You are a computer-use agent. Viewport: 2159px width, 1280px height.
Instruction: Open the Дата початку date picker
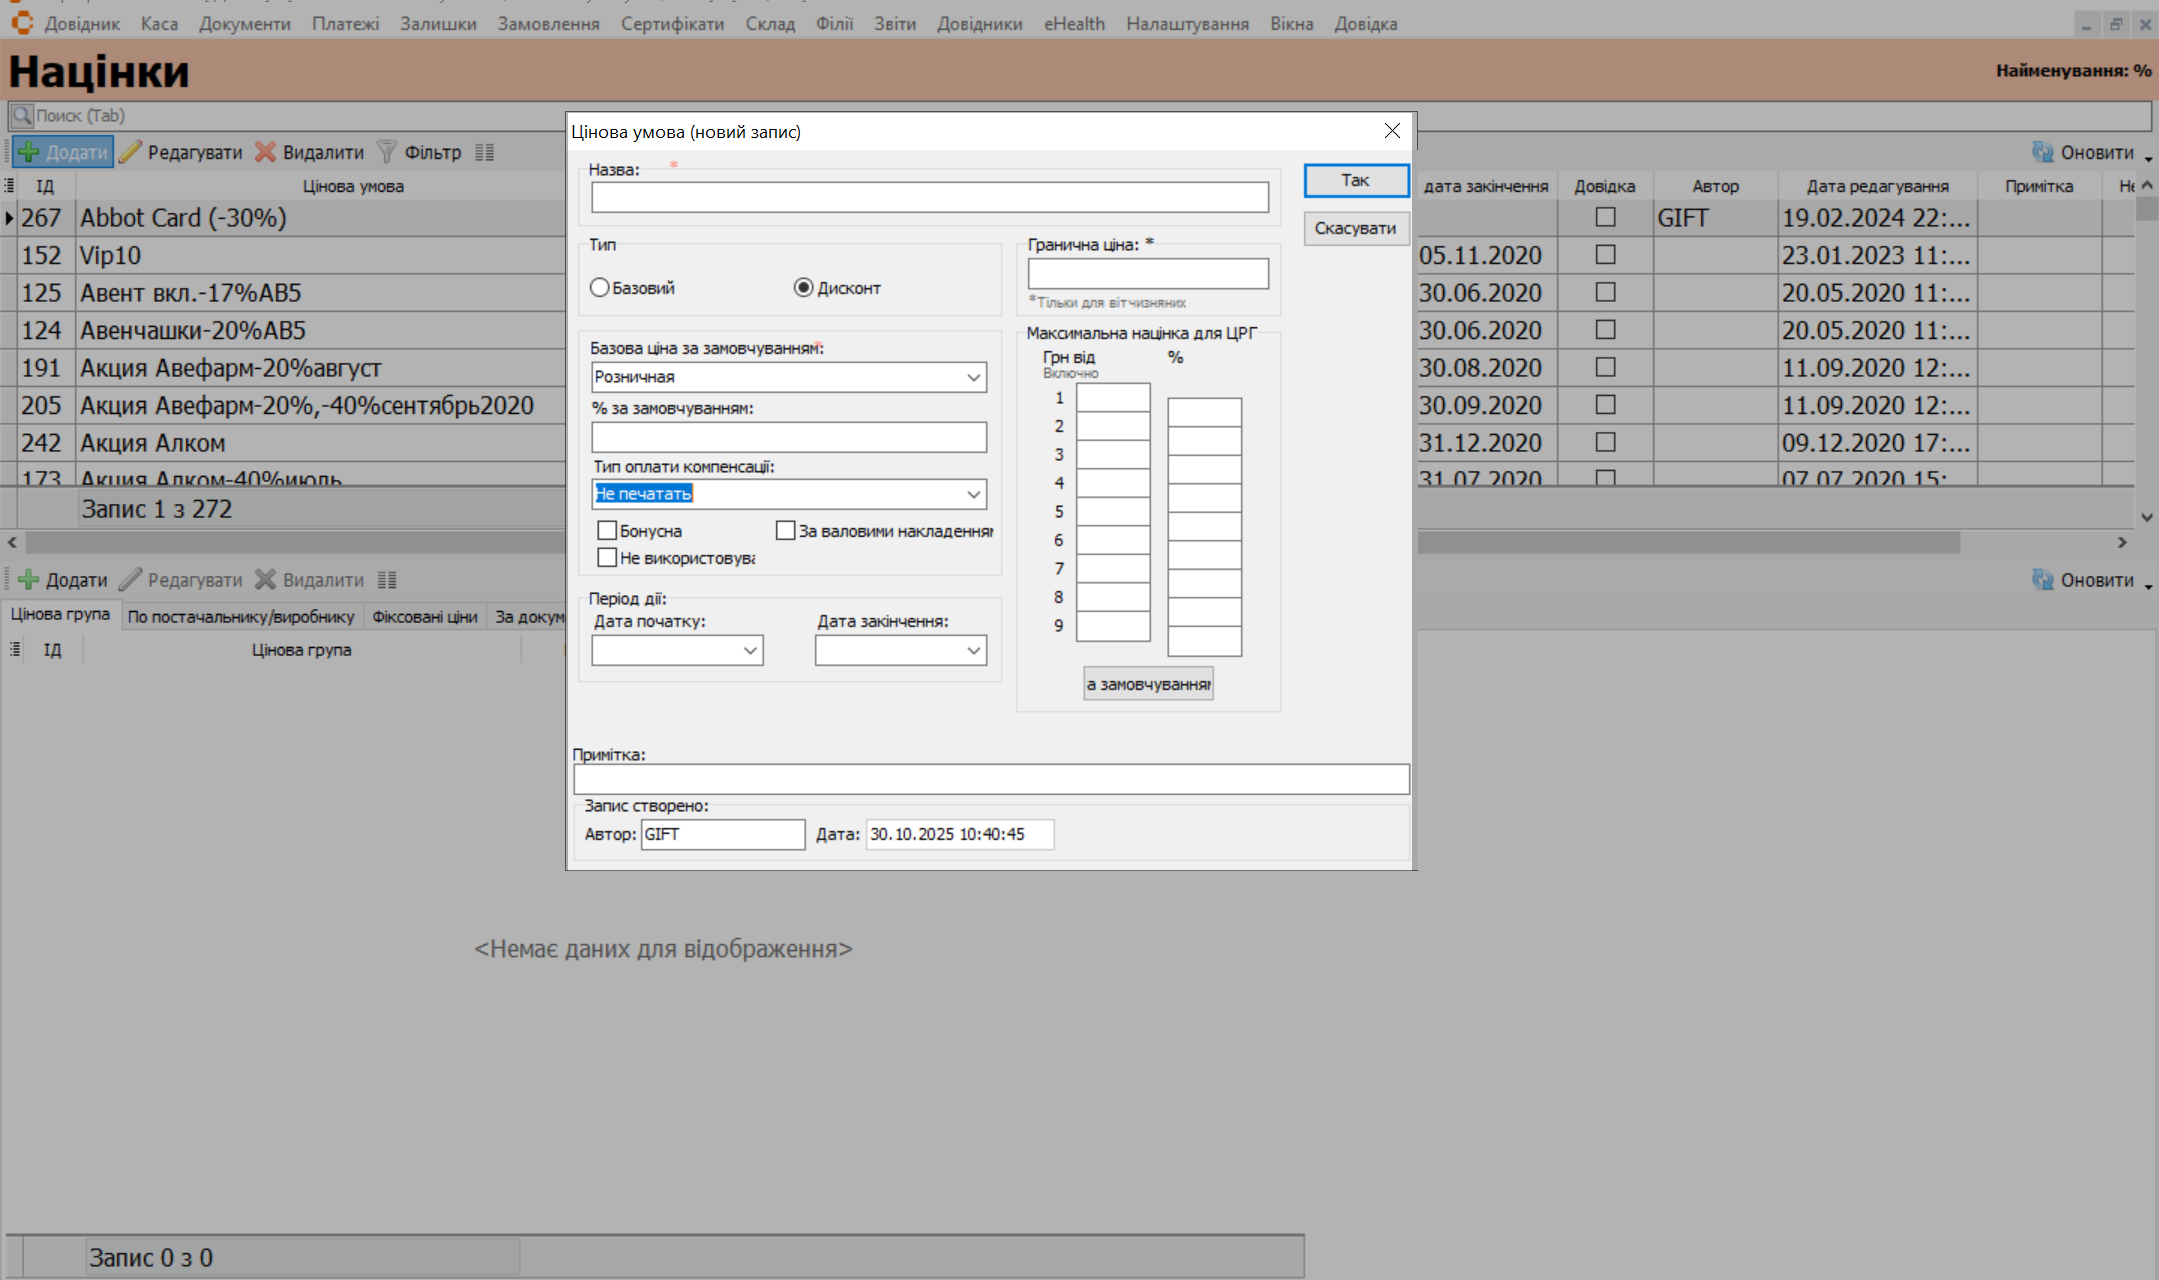tap(750, 651)
